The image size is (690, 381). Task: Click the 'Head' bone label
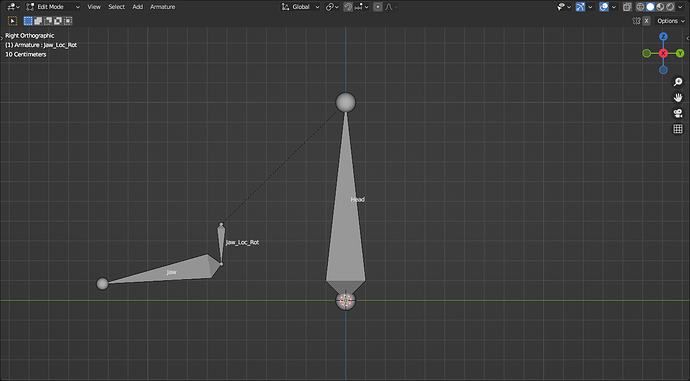357,199
